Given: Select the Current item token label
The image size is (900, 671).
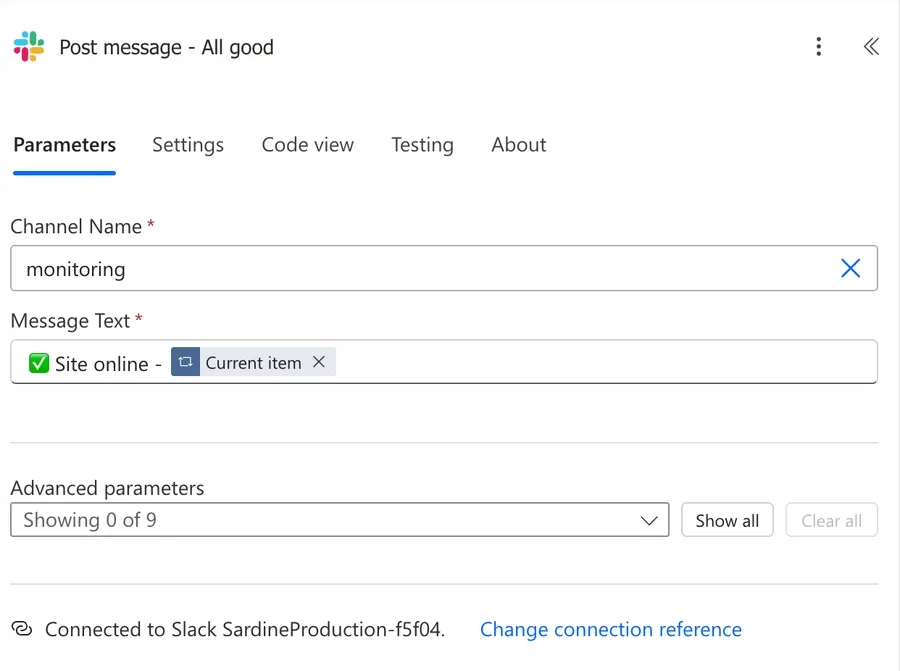Looking at the screenshot, I should [x=253, y=363].
